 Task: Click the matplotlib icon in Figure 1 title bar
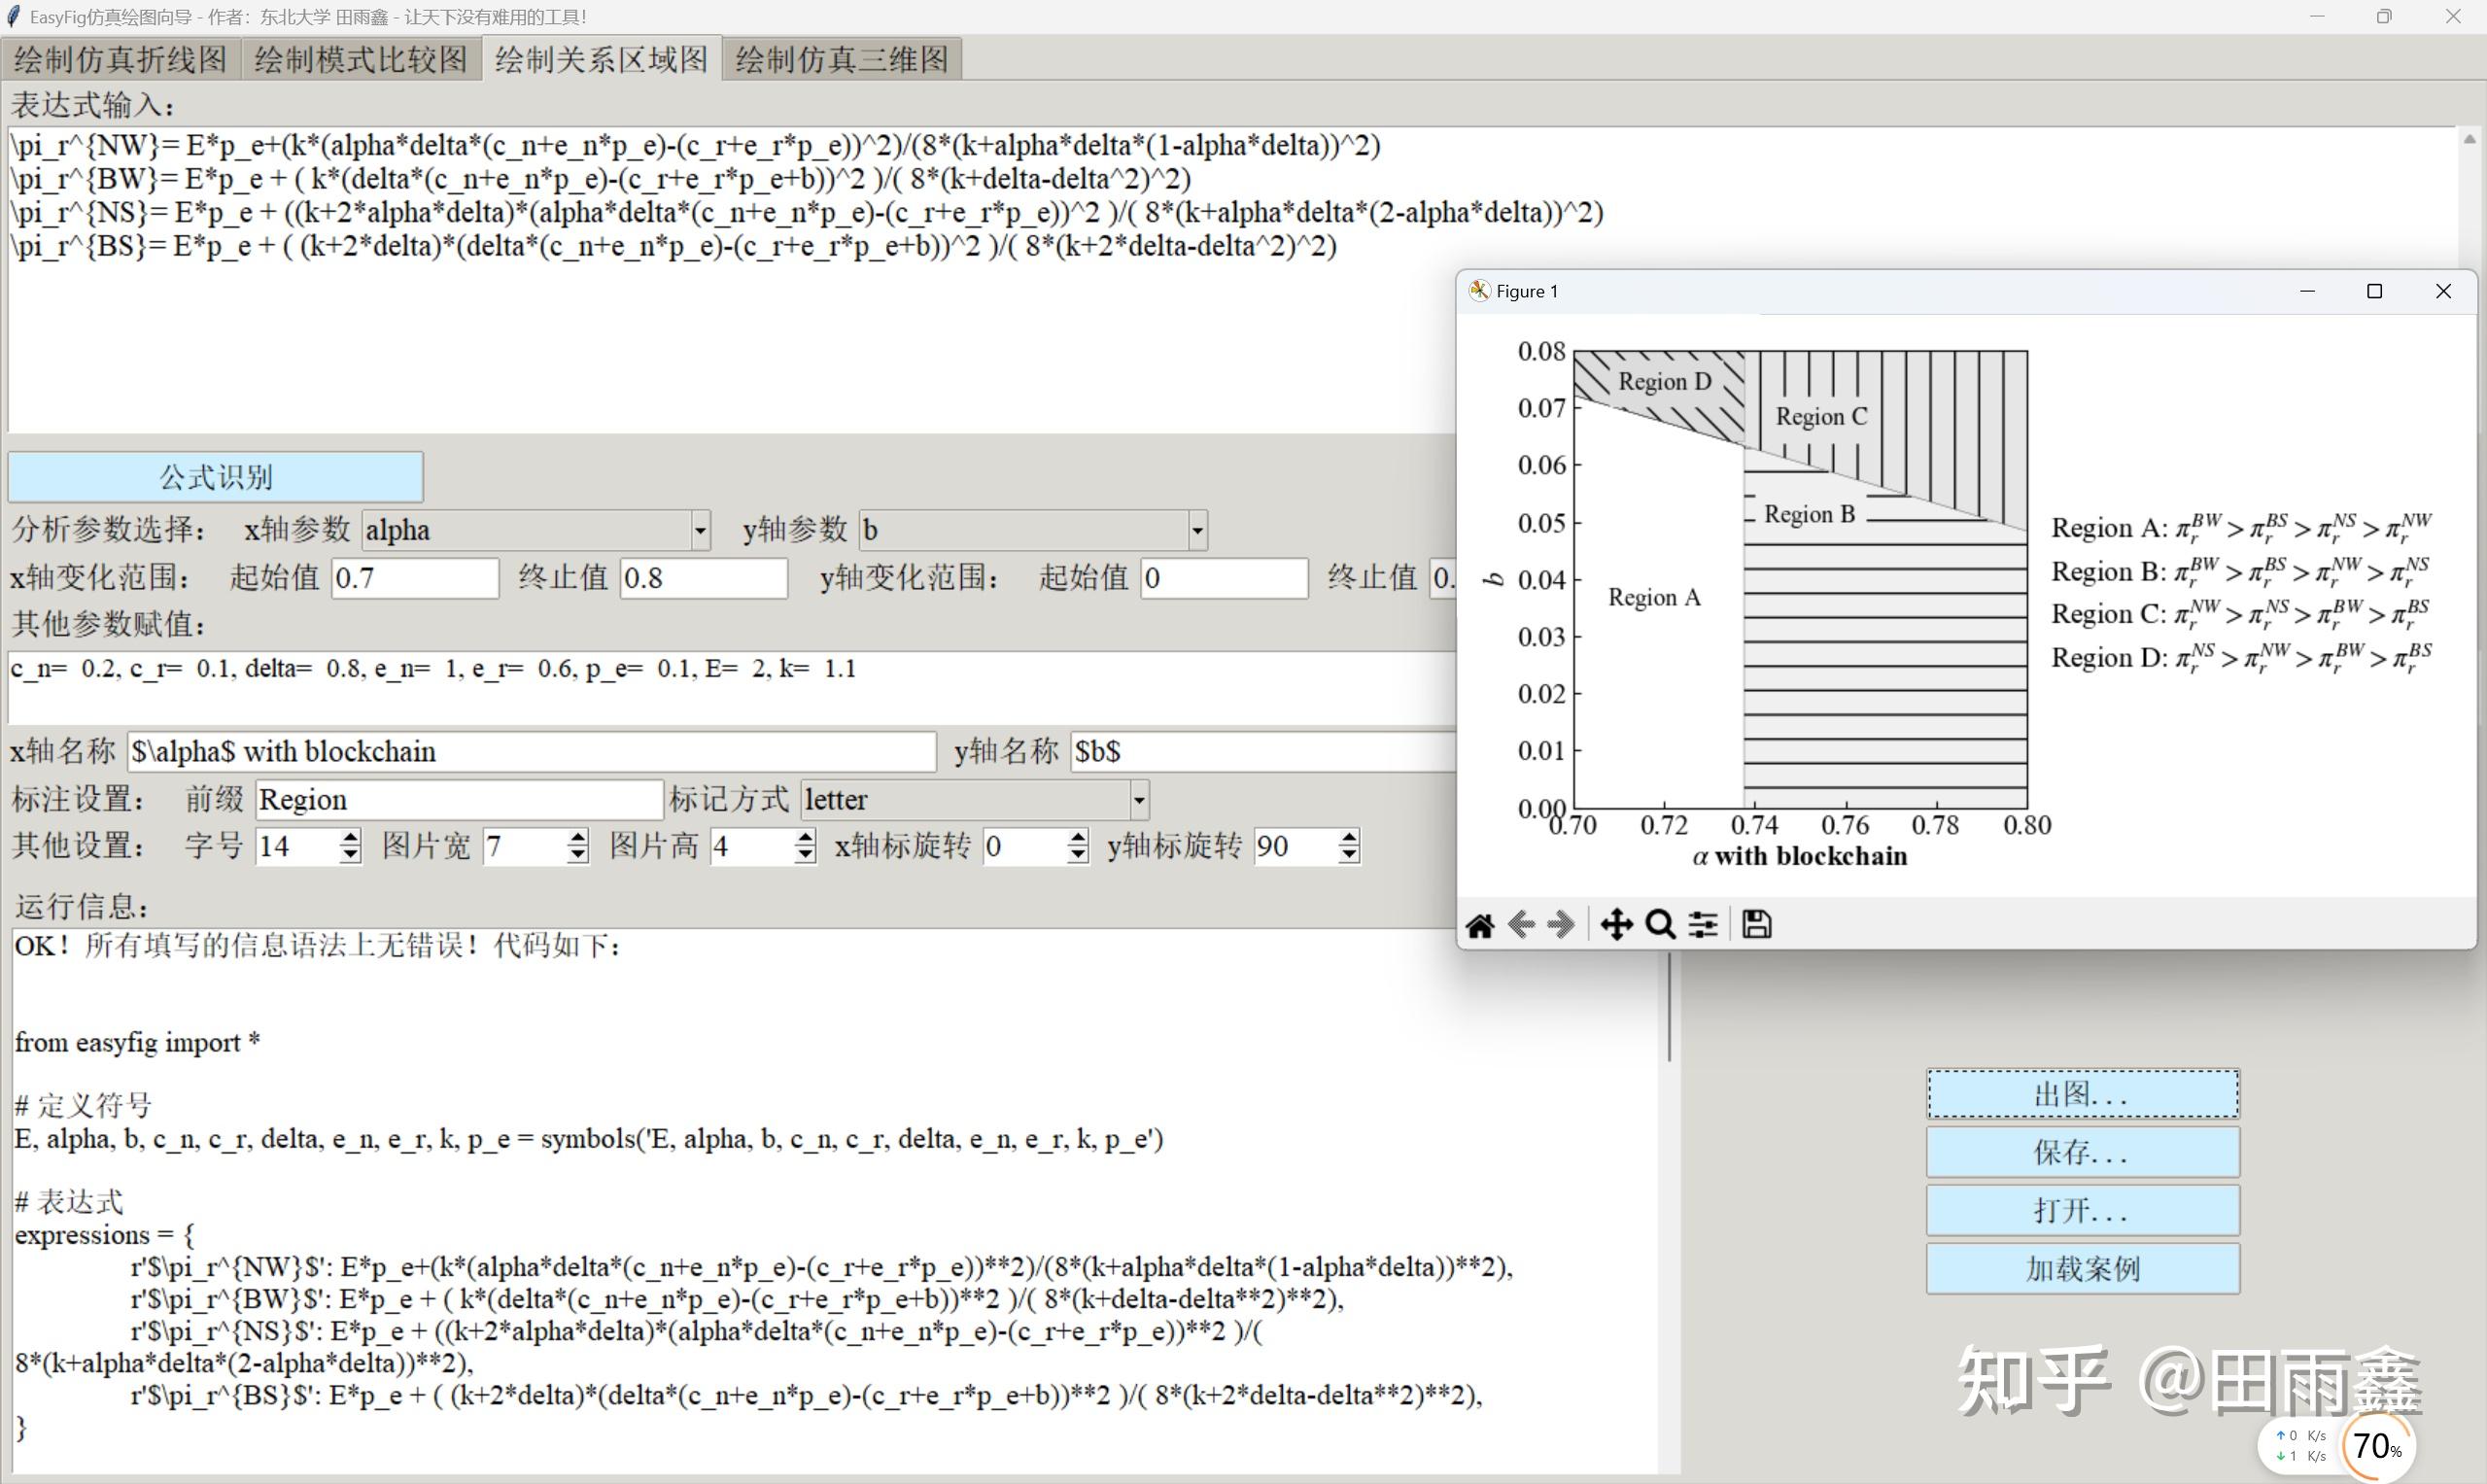[1478, 291]
